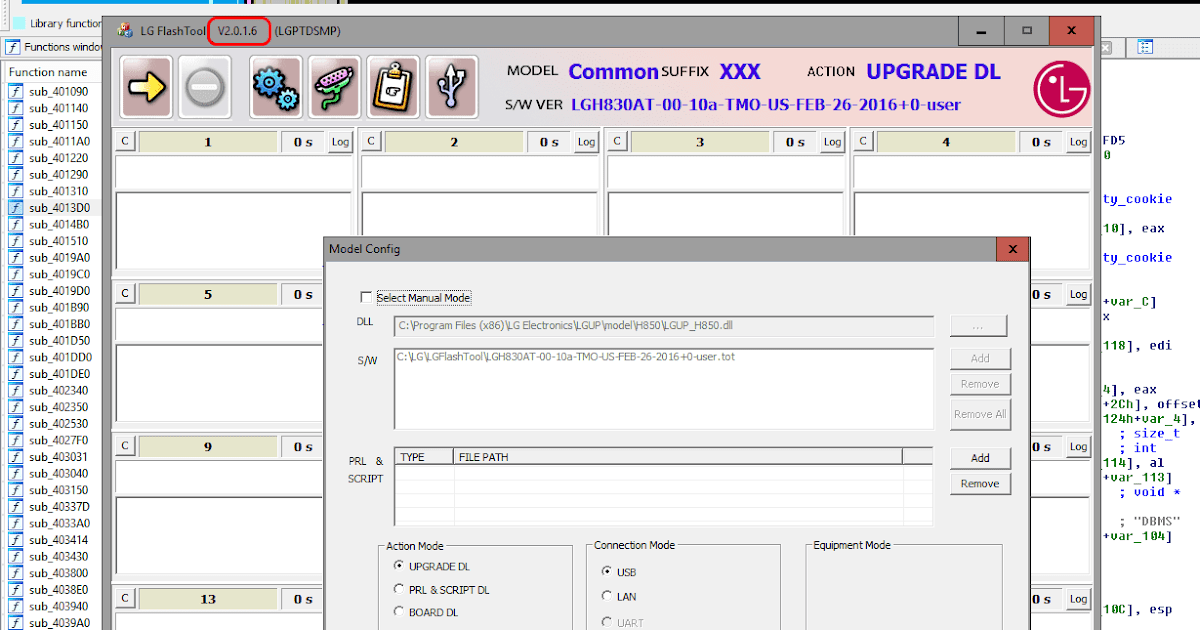Click the yellow arrow Start button
The height and width of the screenshot is (630, 1200).
coord(146,86)
